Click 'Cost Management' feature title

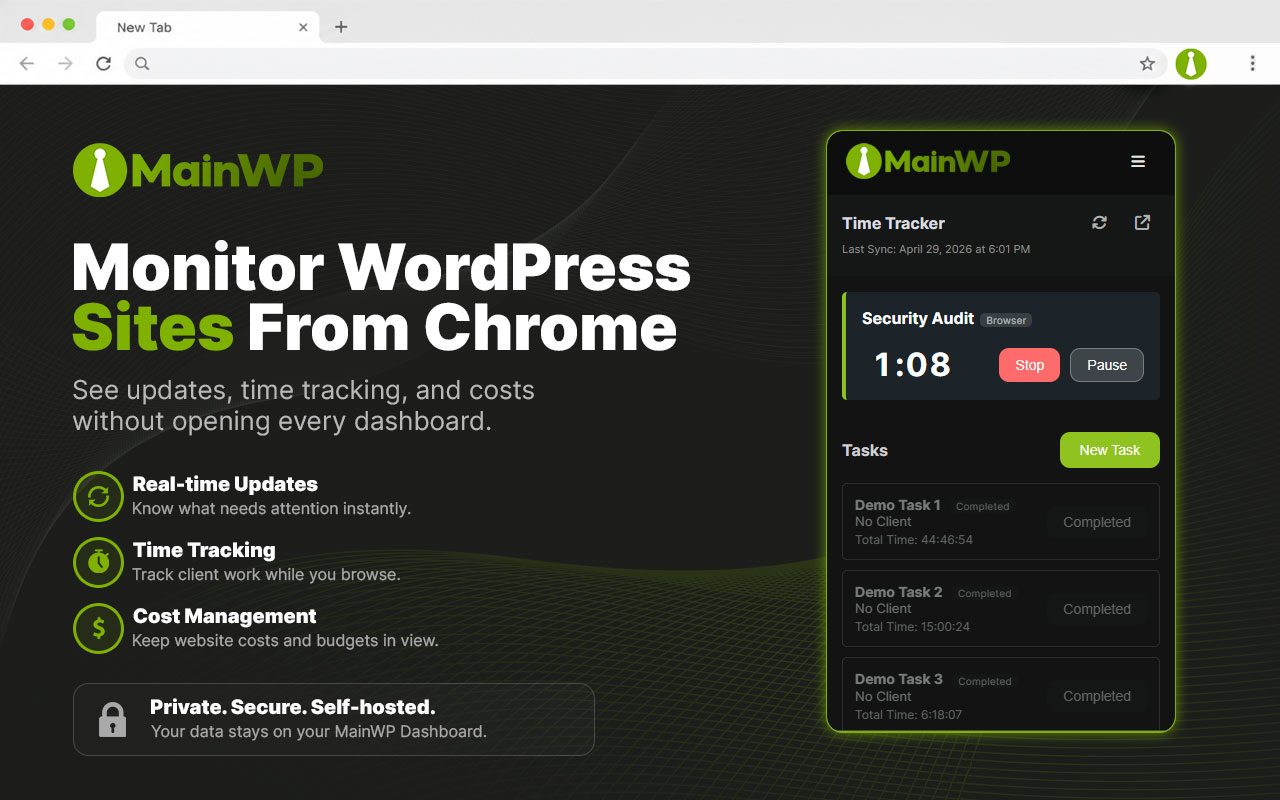click(225, 616)
